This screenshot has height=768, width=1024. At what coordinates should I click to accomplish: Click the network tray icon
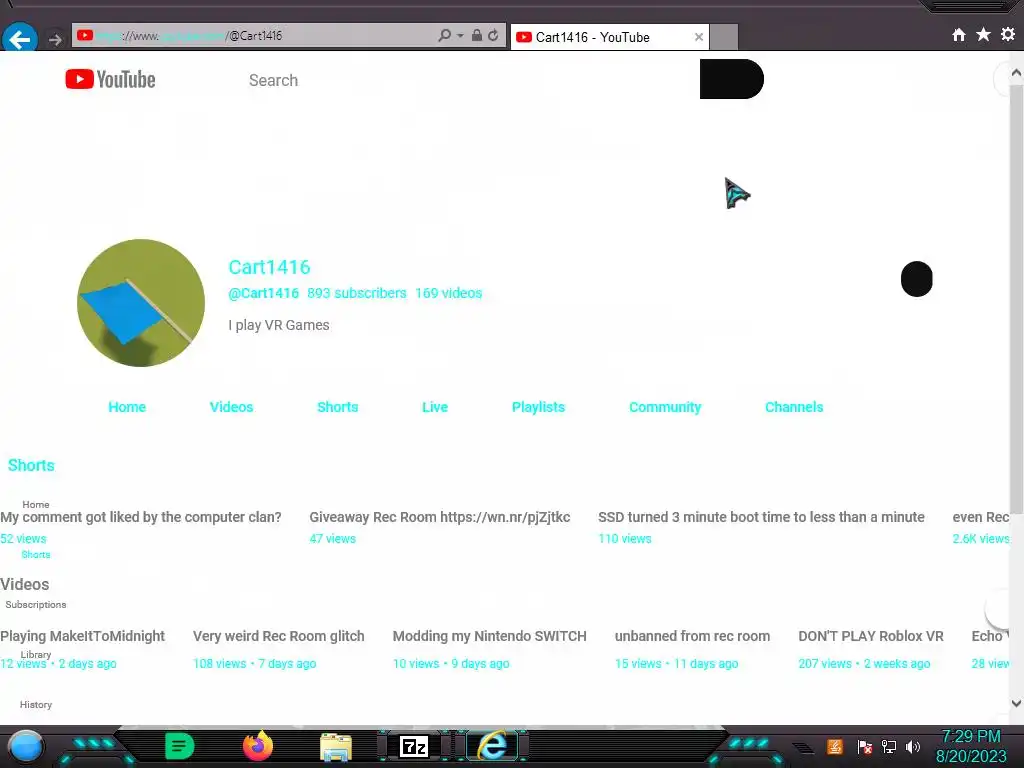point(889,746)
